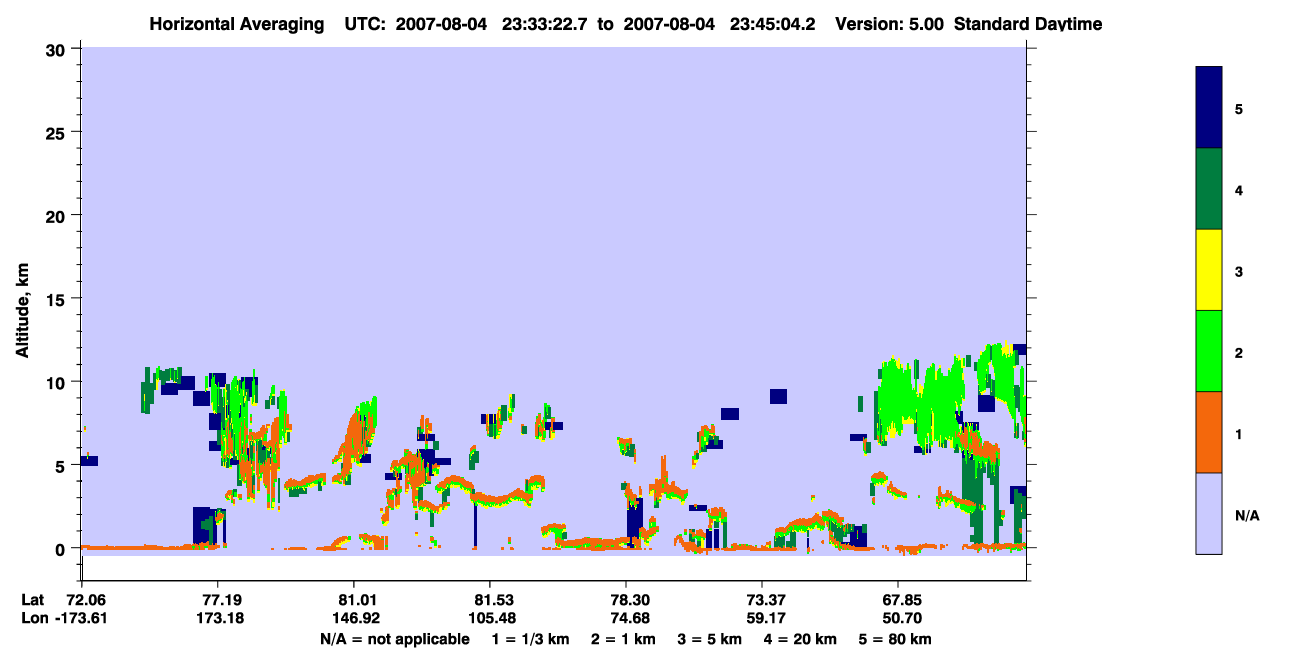Screen dimensions: 1300x667
Task: Click the longitude value '-173.61'
Action: click(x=81, y=618)
